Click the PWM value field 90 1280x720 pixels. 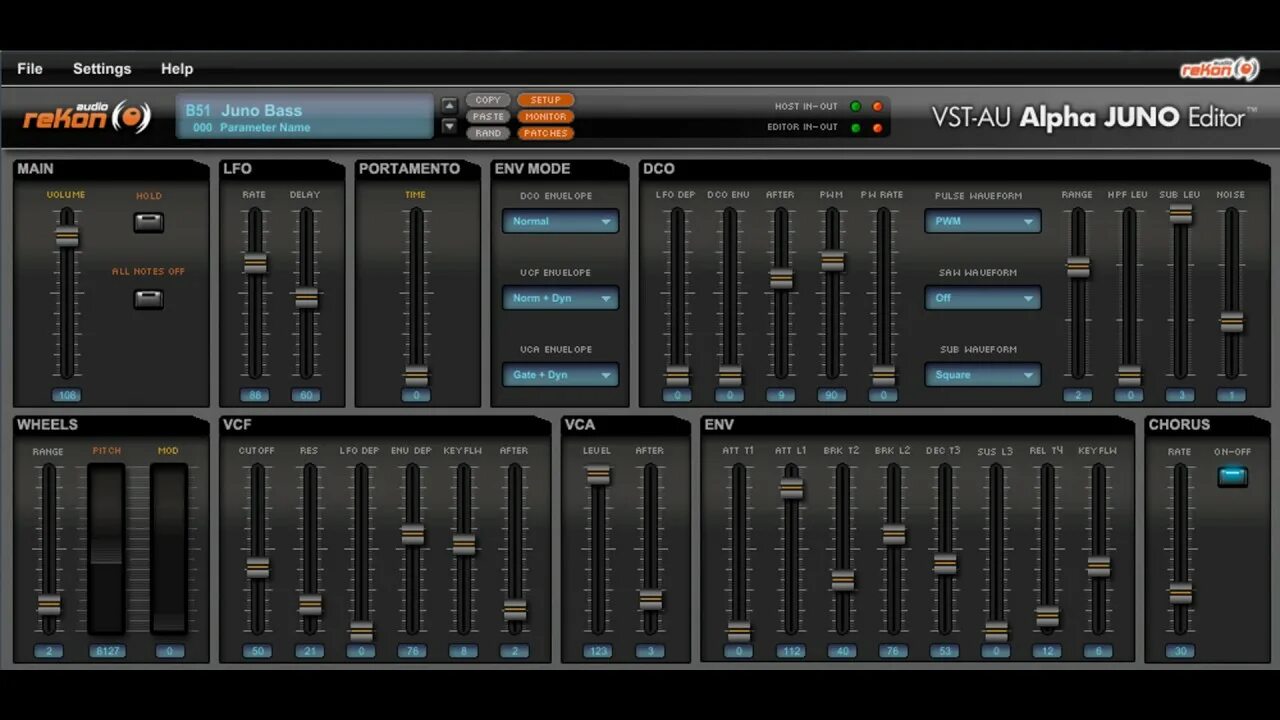point(832,395)
